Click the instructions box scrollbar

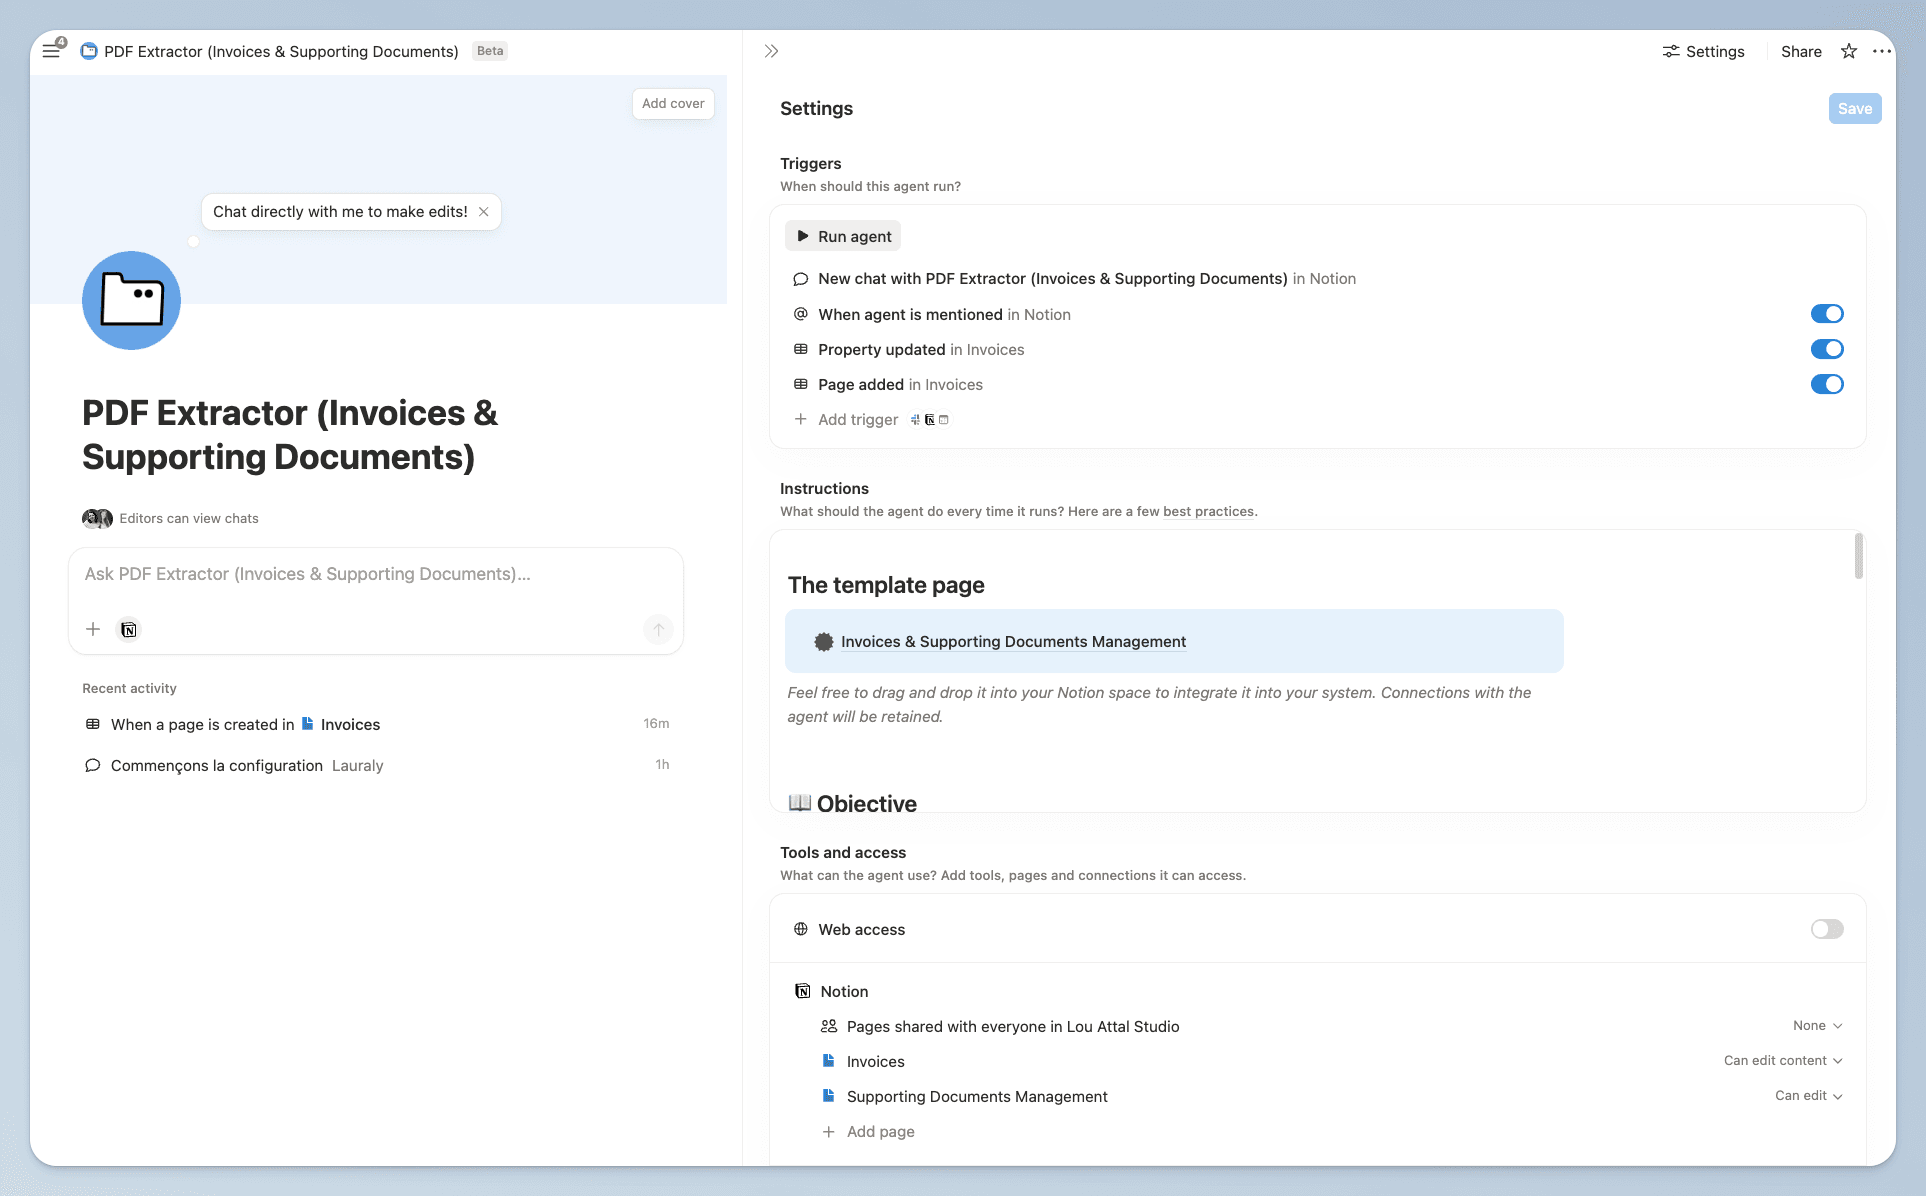coord(1859,556)
